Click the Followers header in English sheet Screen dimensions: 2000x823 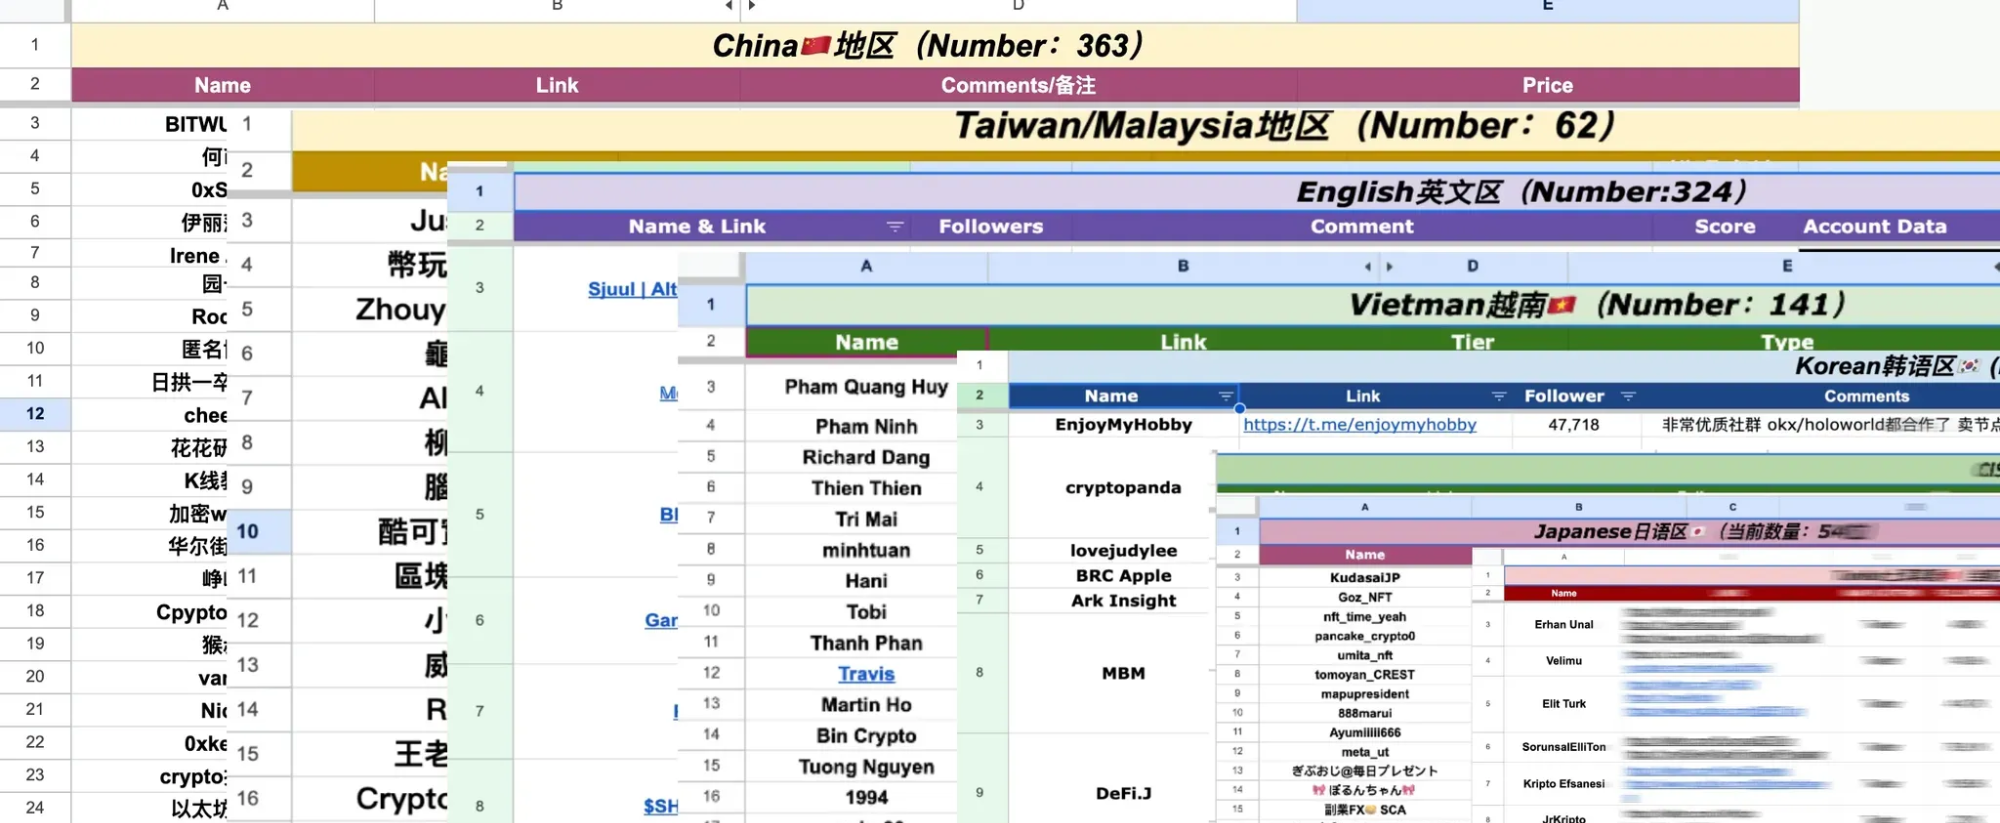pyautogui.click(x=990, y=227)
